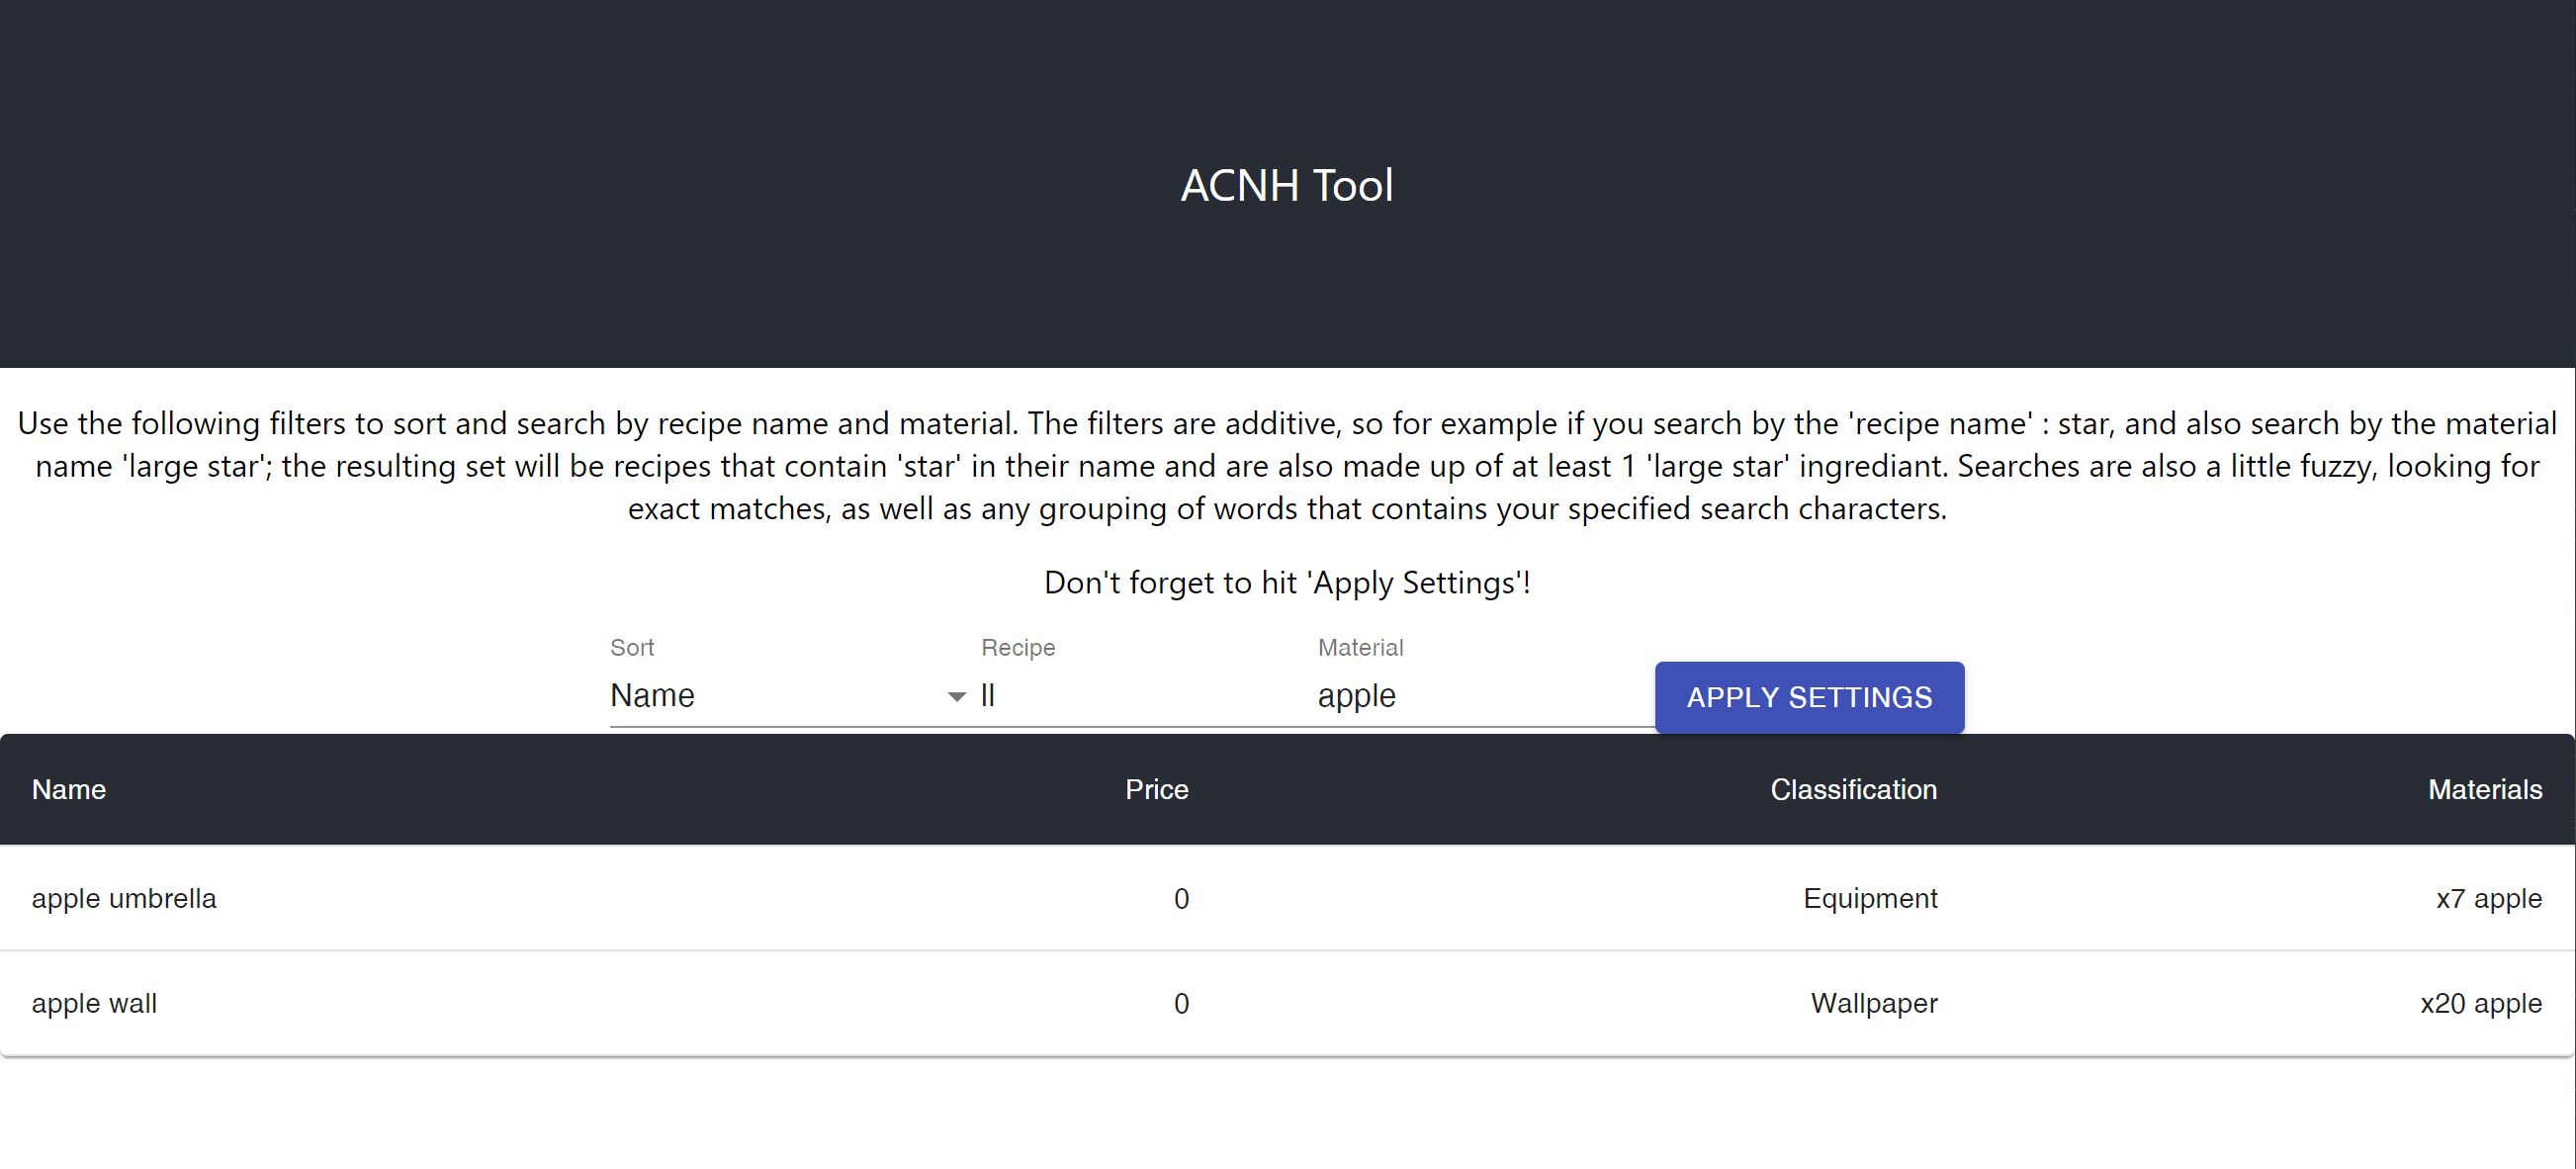The height and width of the screenshot is (1169, 2576).
Task: Click the Recipe field label
Action: point(1017,648)
